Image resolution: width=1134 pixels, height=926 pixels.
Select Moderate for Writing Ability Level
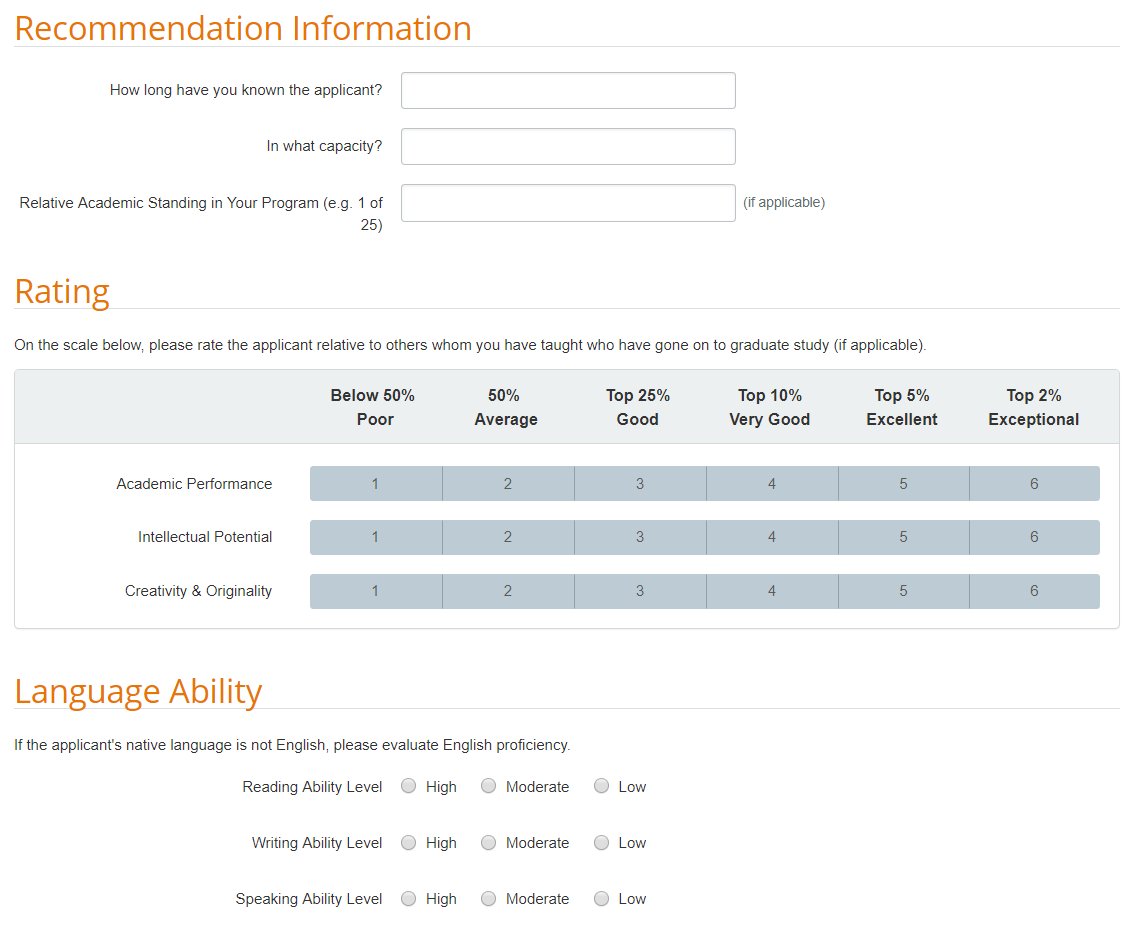pos(489,842)
